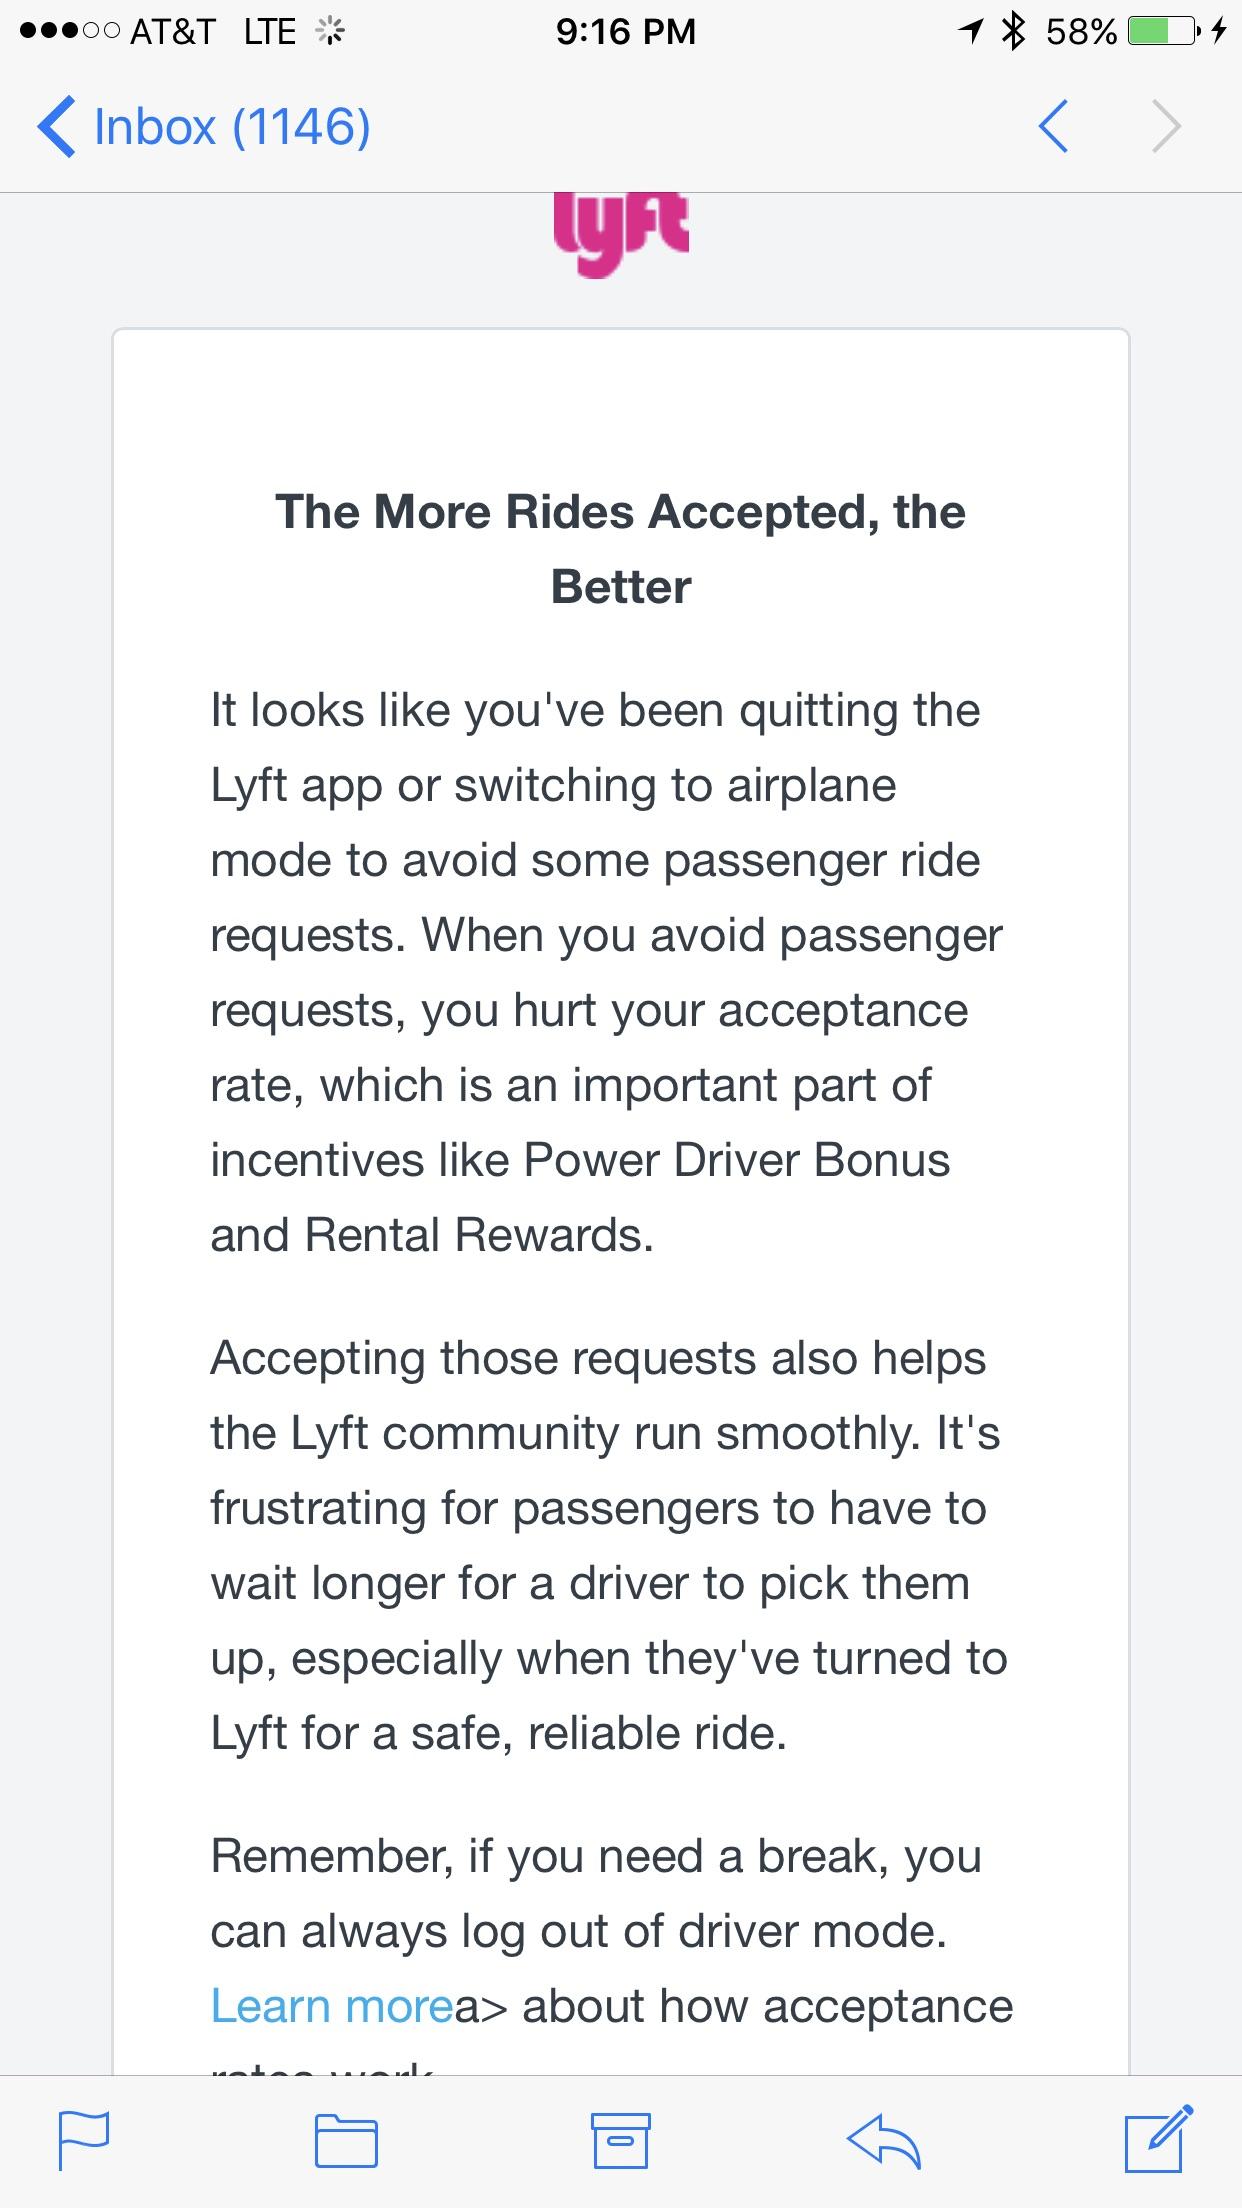Tap the battery indicator icon
Screen dimensions: 1242x2208
tap(1164, 31)
